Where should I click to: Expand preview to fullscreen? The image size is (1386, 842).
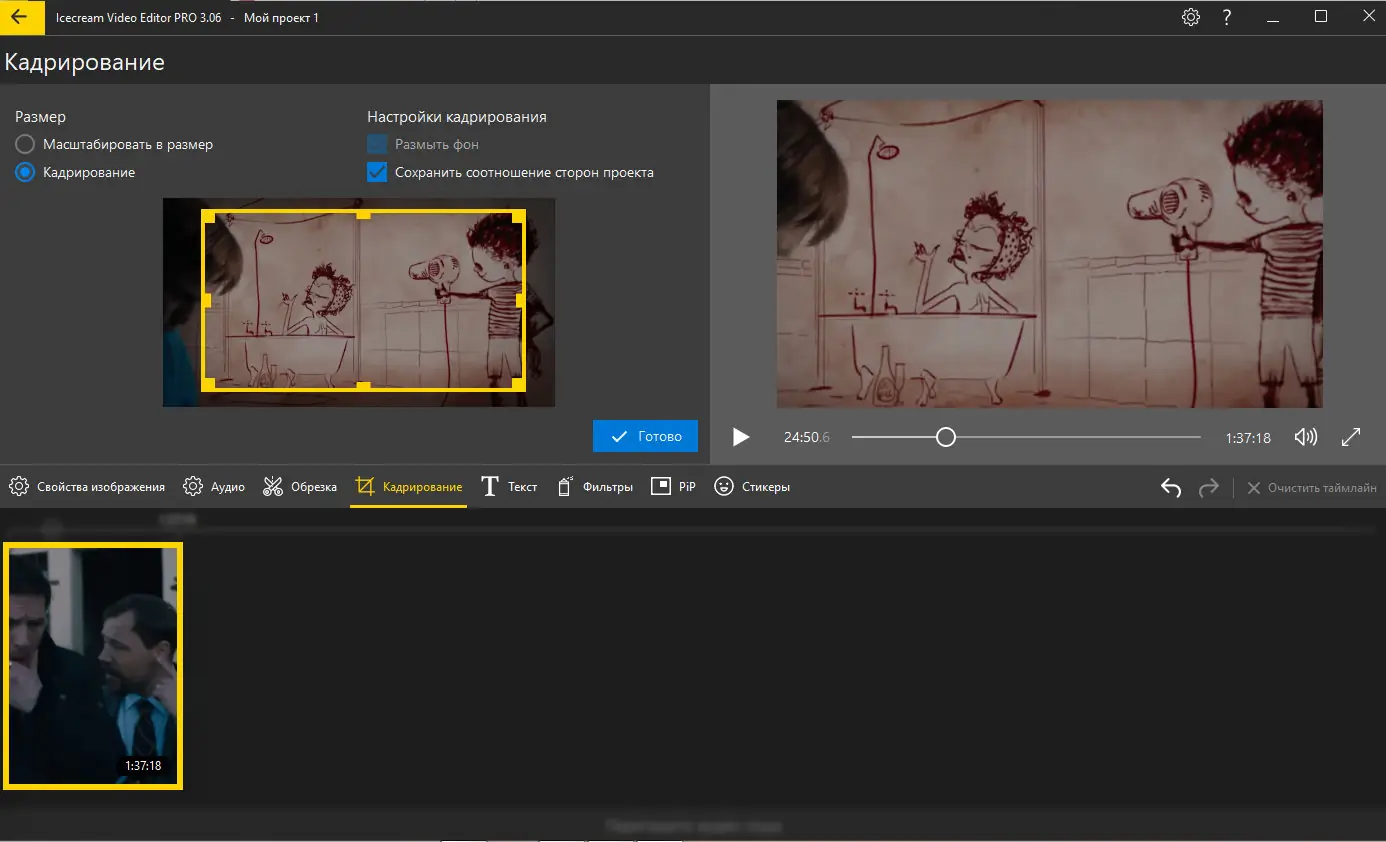[1350, 437]
